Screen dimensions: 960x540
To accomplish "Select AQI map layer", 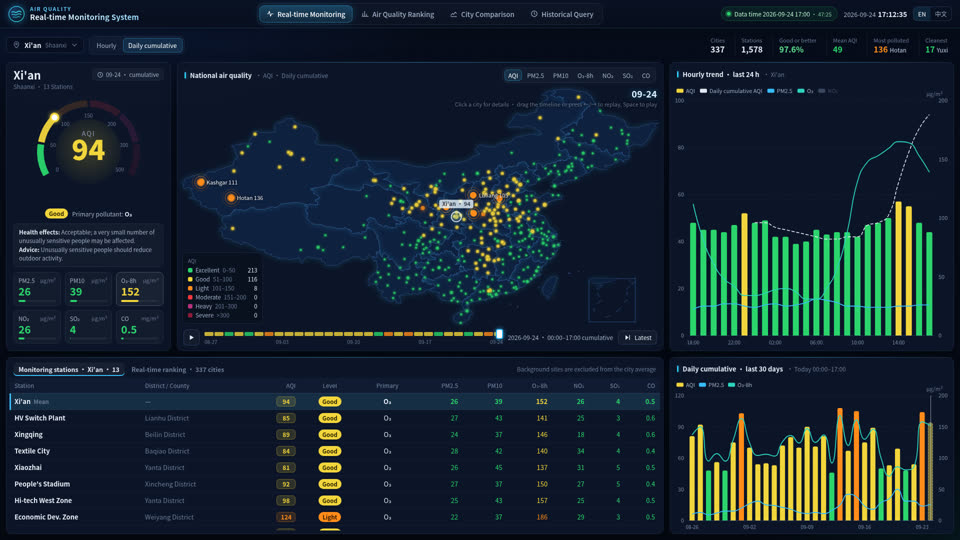I will coord(512,76).
